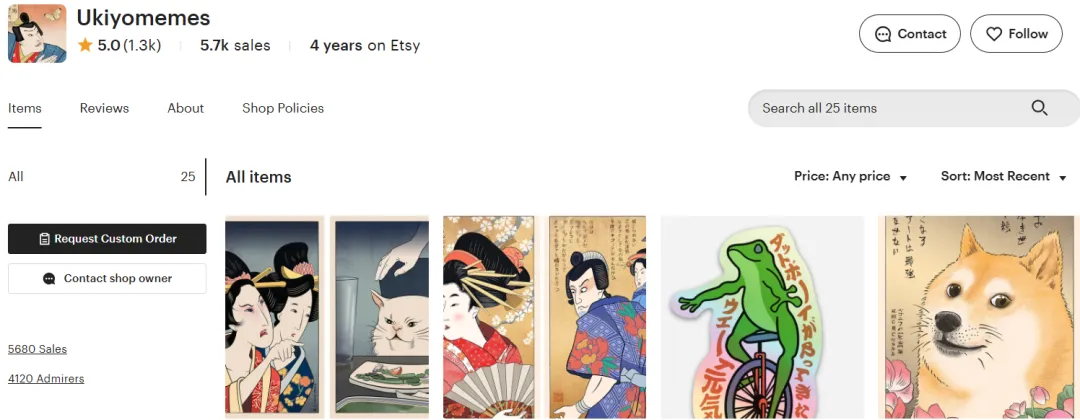Click the 5680 Sales link
Image resolution: width=1080 pixels, height=420 pixels.
[37, 349]
